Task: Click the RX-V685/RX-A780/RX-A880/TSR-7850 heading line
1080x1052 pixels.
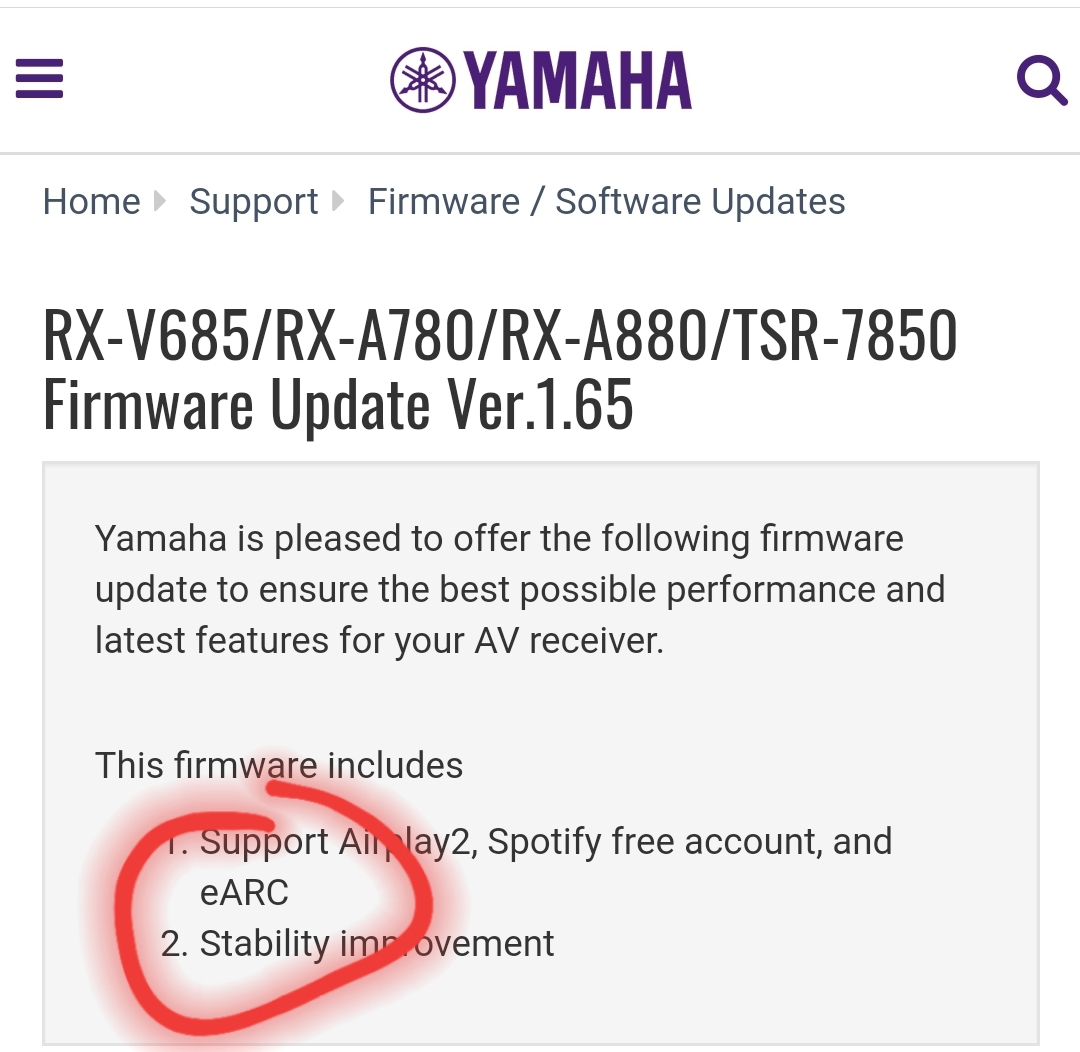Action: (500, 336)
